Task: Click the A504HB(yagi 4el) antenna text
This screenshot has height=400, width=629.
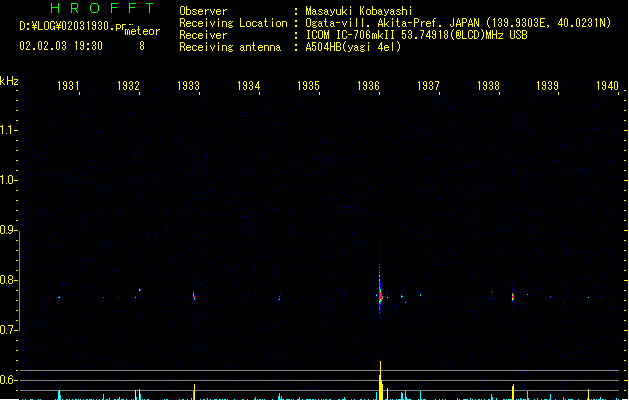Action: point(353,47)
